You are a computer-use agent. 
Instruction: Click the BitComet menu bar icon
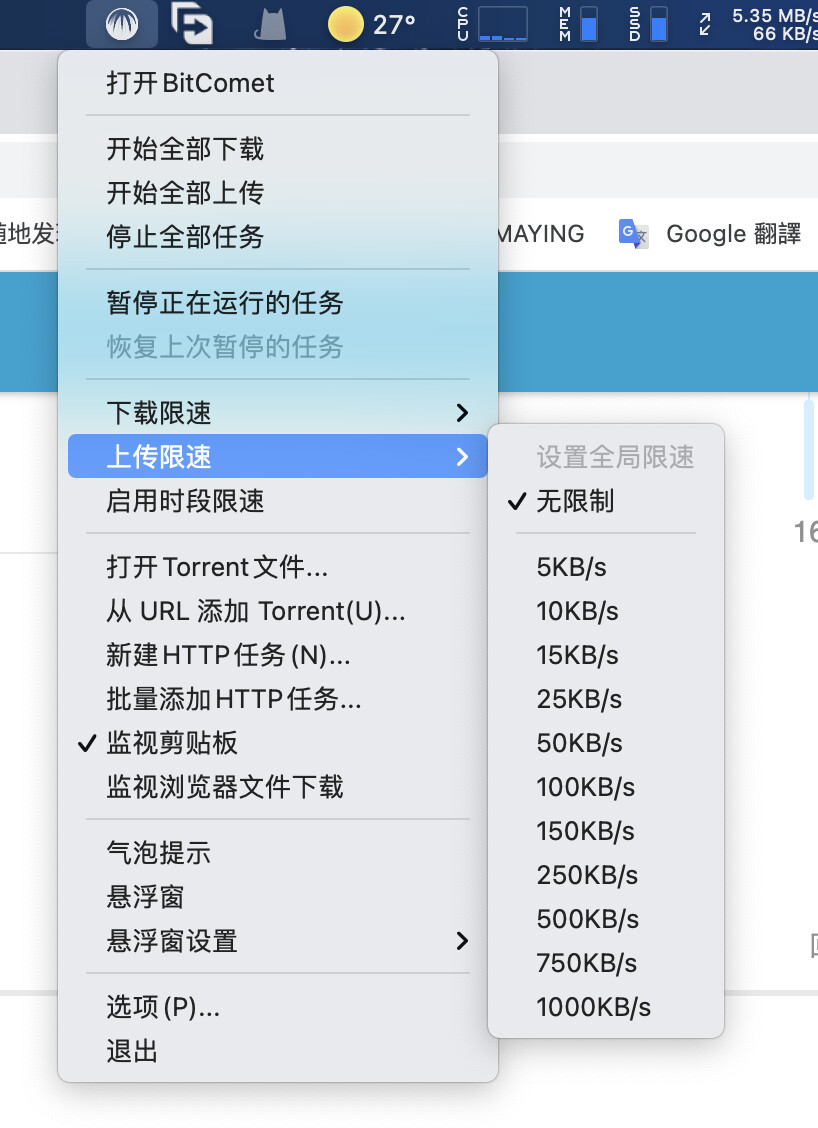122,24
